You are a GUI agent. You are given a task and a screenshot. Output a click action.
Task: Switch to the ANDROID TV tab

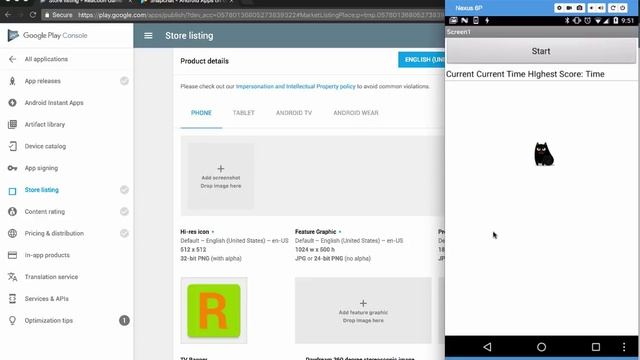pyautogui.click(x=294, y=113)
